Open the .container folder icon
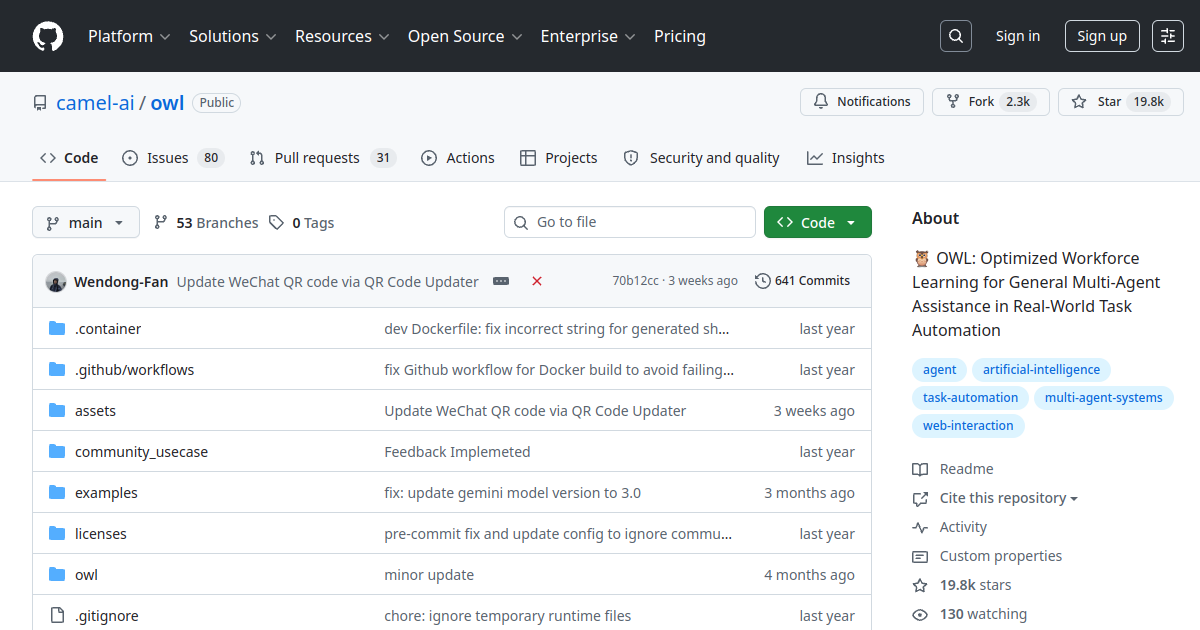 (x=57, y=329)
